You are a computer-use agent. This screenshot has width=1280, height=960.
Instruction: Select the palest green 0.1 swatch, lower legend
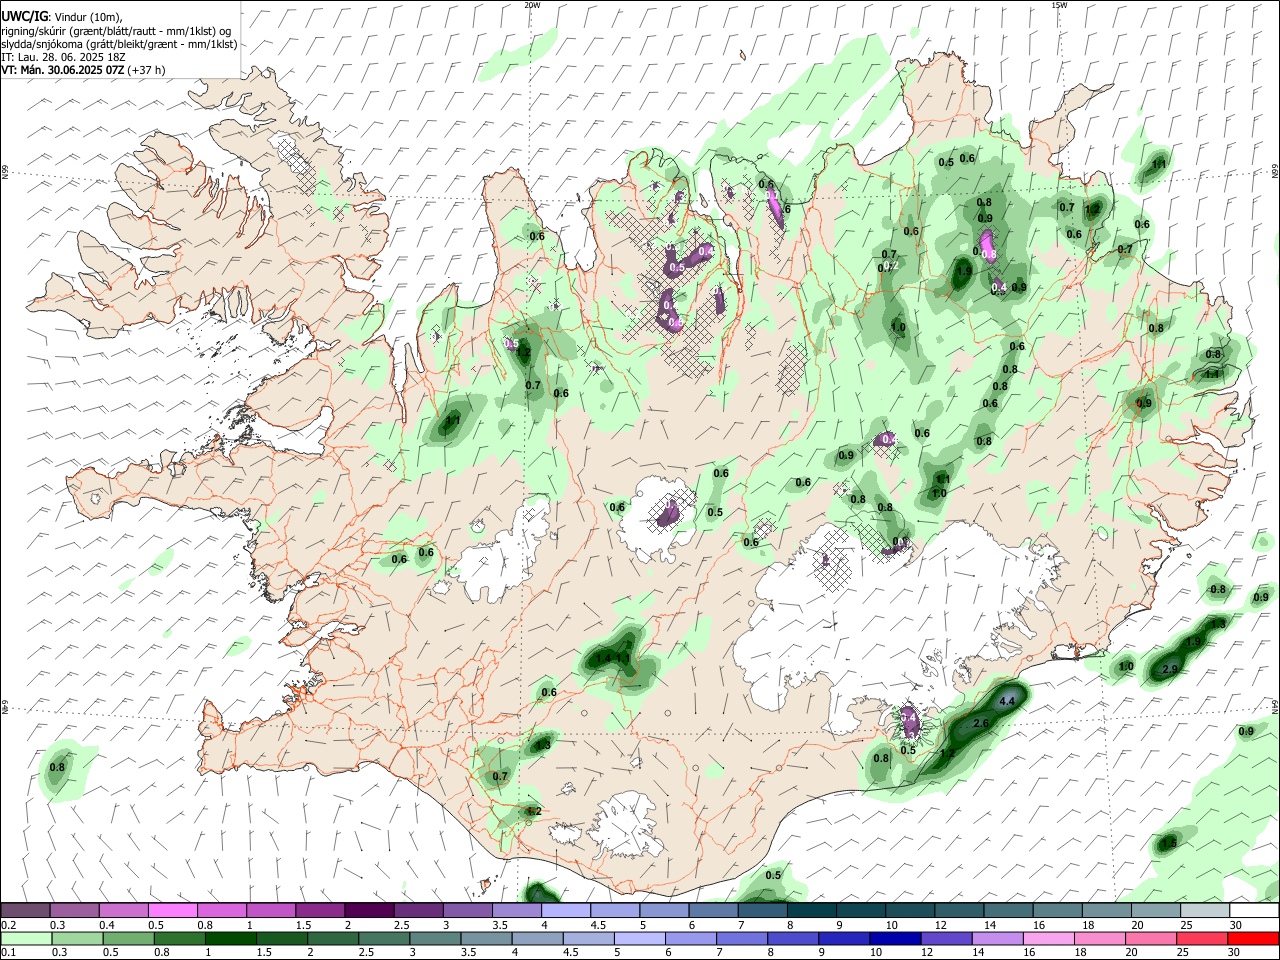click(x=26, y=938)
